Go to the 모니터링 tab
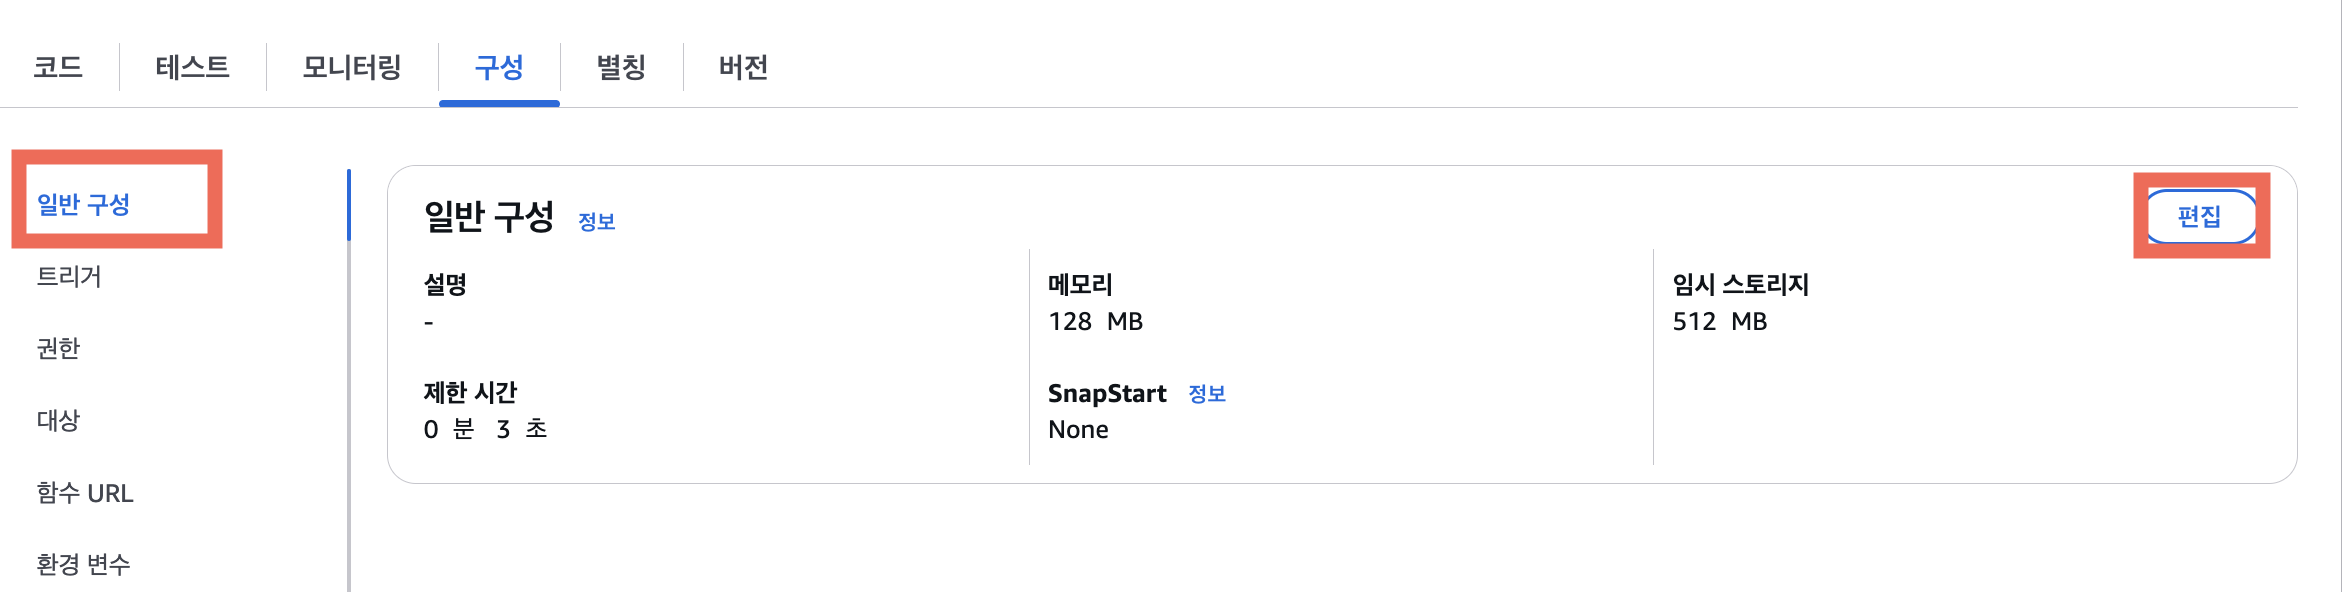2352x592 pixels. (352, 67)
